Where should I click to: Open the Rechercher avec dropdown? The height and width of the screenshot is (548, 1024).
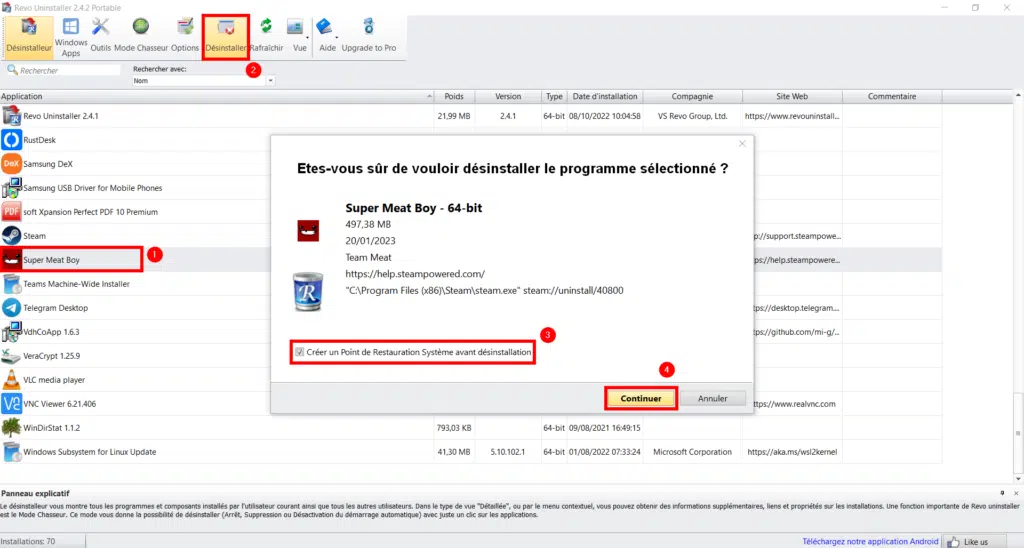click(270, 80)
